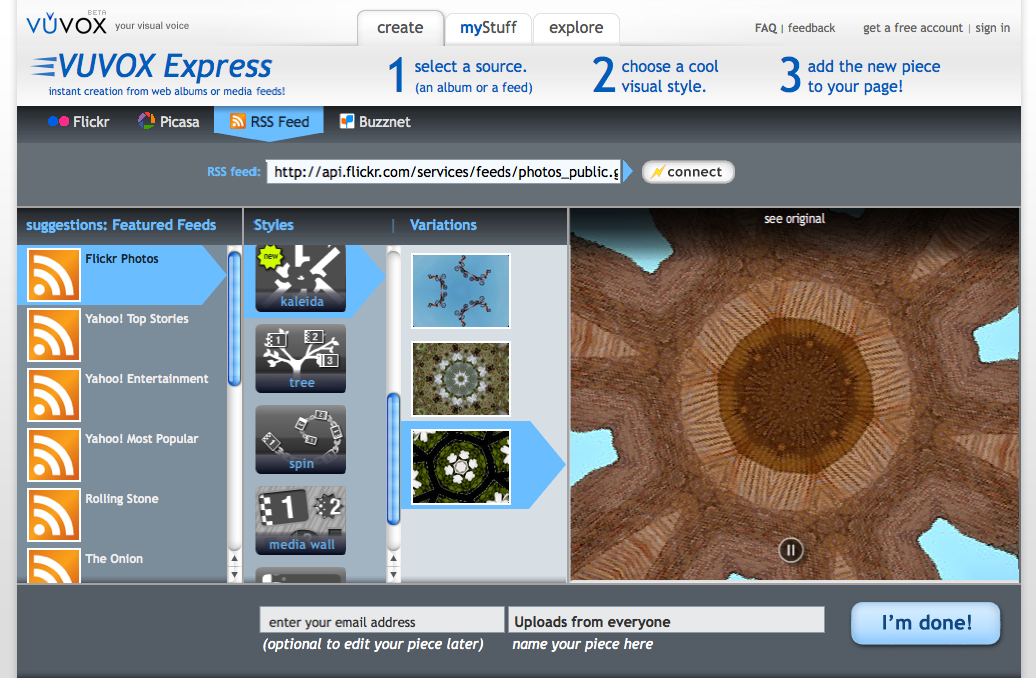1036x678 pixels.
Task: Click the Styles header
Action: 274,225
